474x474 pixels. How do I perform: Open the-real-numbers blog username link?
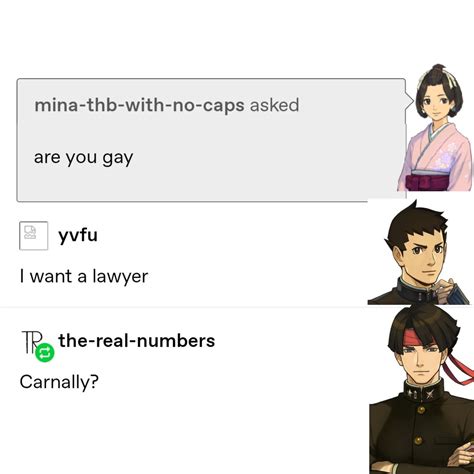pyautogui.click(x=137, y=340)
